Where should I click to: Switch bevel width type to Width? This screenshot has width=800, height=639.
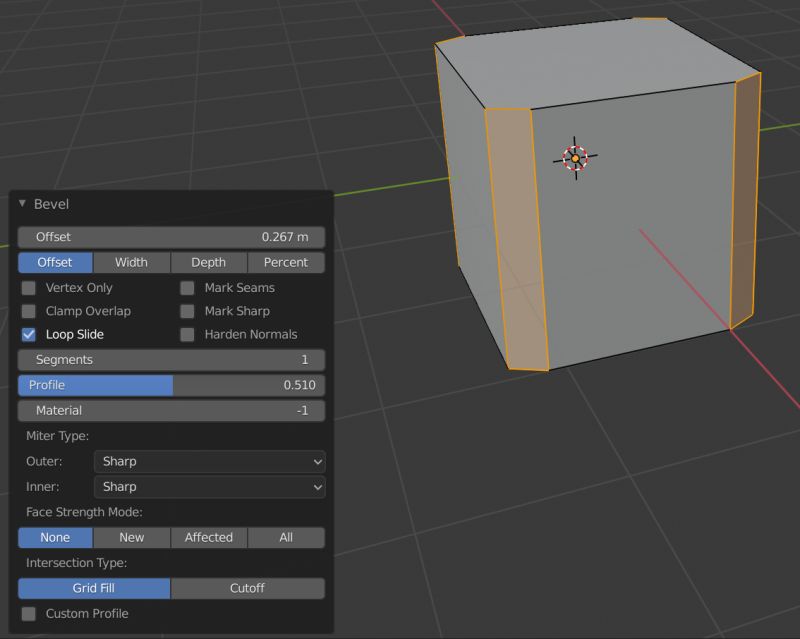[131, 262]
